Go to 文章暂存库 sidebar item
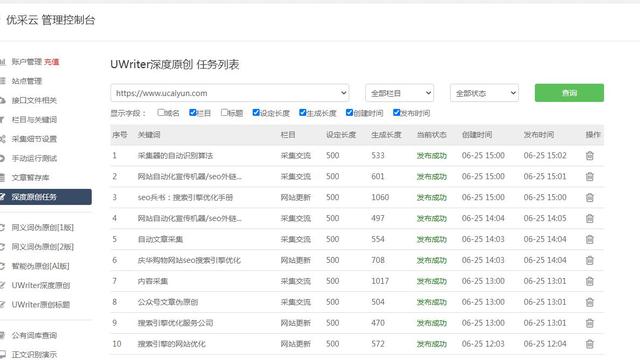 30,178
